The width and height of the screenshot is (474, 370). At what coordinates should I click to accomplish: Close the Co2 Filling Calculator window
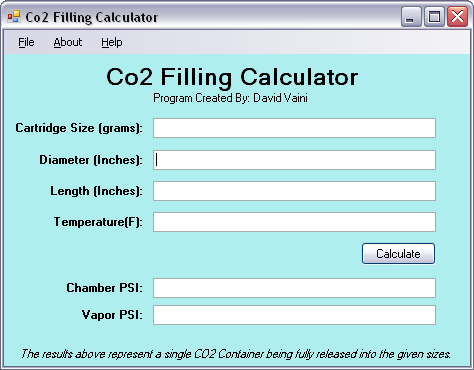(x=457, y=16)
